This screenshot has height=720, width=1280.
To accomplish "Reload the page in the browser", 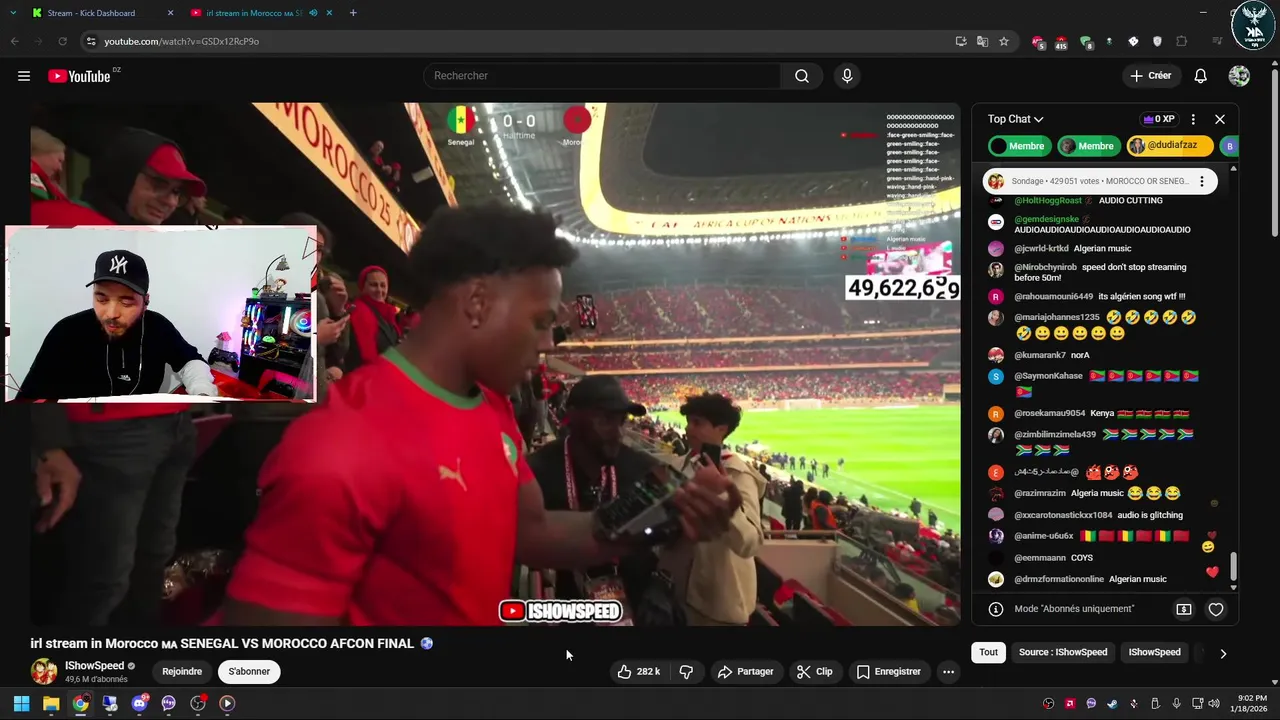I will [62, 41].
